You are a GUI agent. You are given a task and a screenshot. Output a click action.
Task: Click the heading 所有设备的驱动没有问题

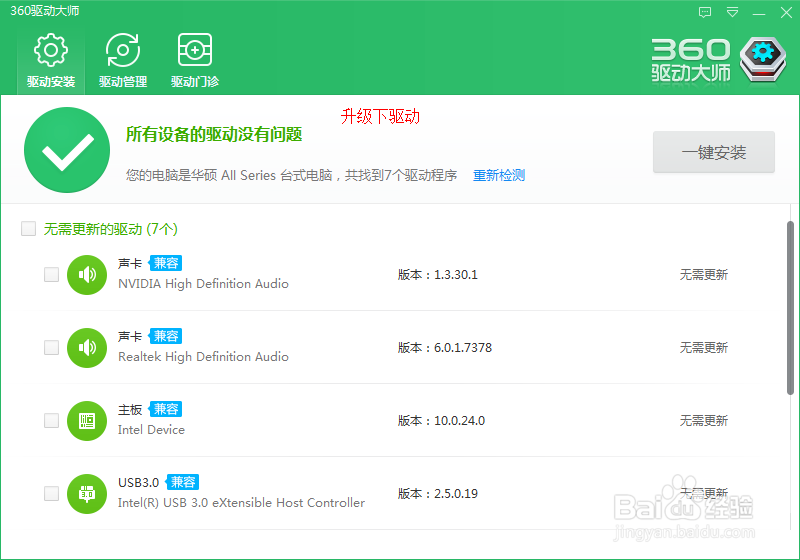(214, 135)
